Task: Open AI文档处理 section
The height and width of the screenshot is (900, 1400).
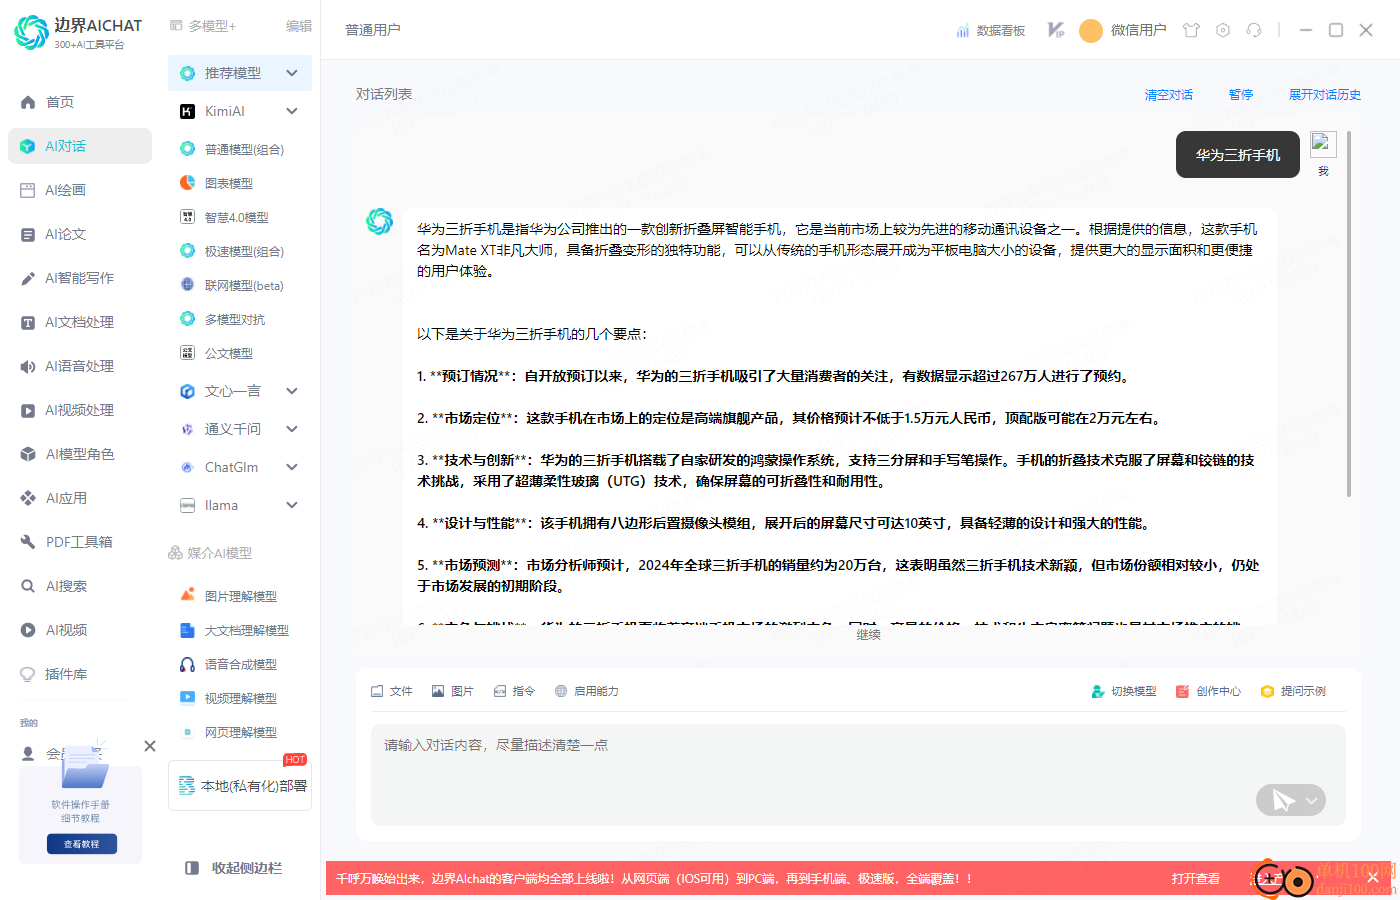Action: [x=79, y=322]
